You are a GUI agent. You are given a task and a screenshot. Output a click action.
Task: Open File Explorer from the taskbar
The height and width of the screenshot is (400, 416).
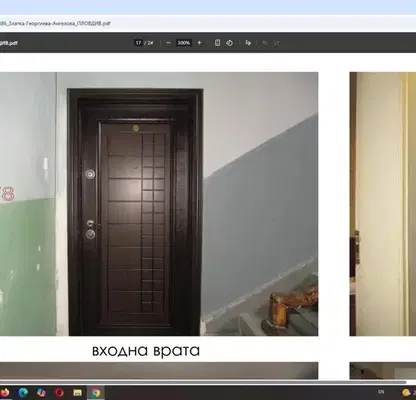(x=78, y=392)
